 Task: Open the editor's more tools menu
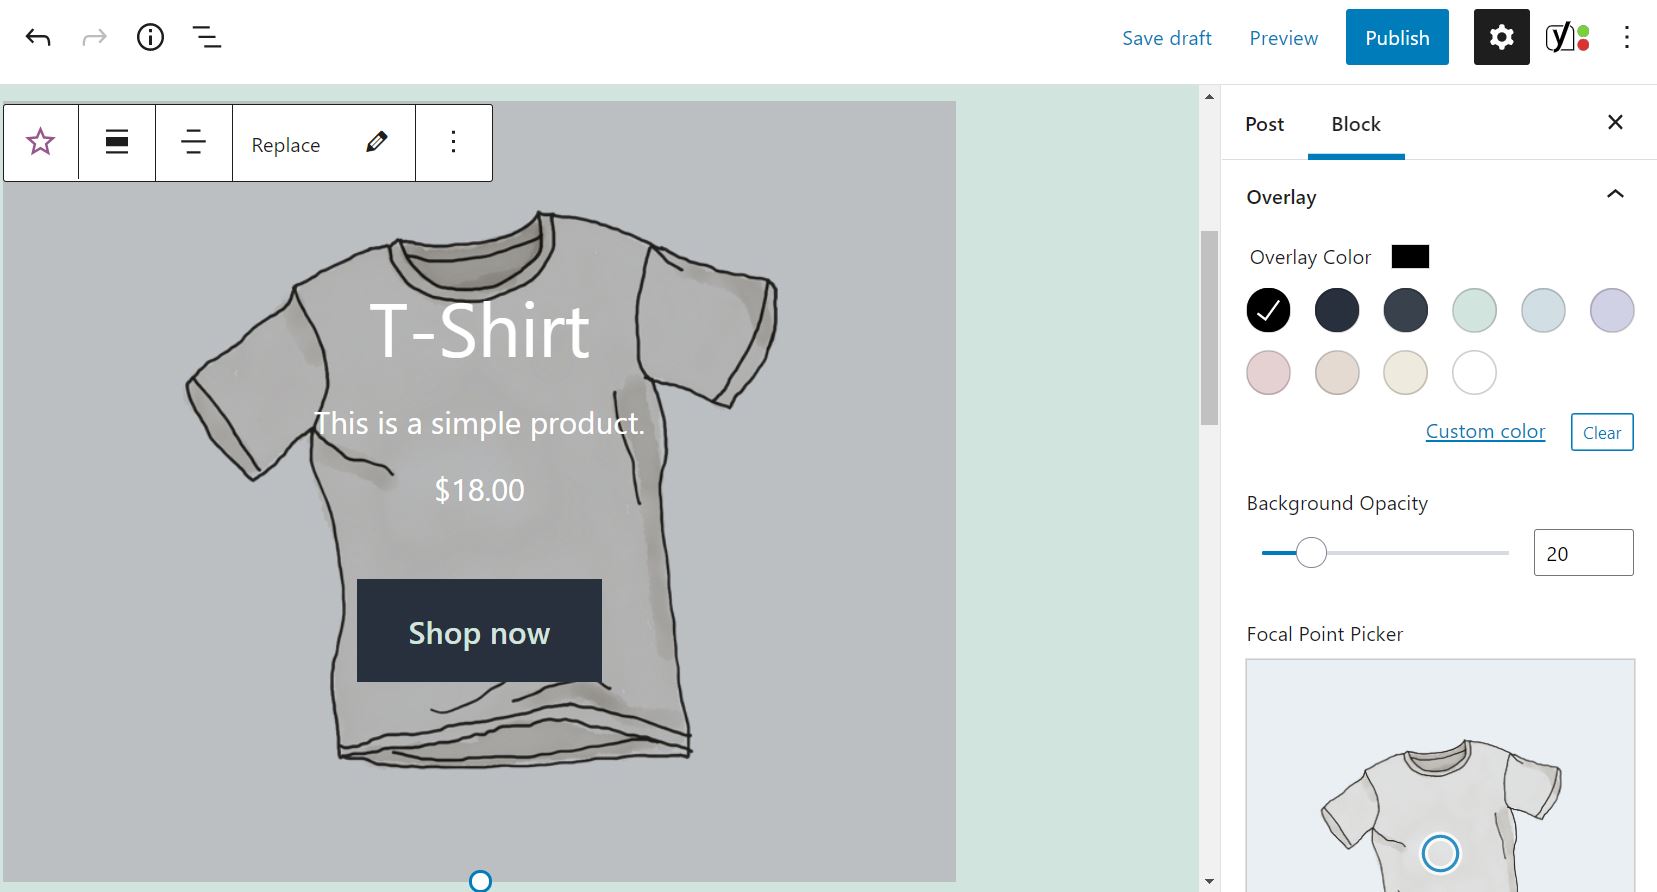(1627, 37)
